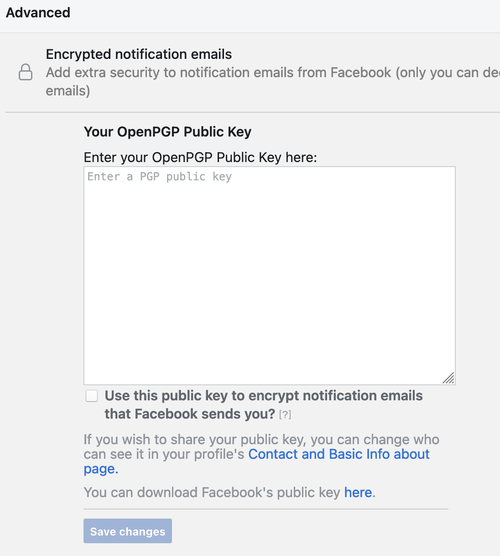This screenshot has height=556, width=500.
Task: Open the Contact and Basic Info about link
Action: [x=339, y=454]
